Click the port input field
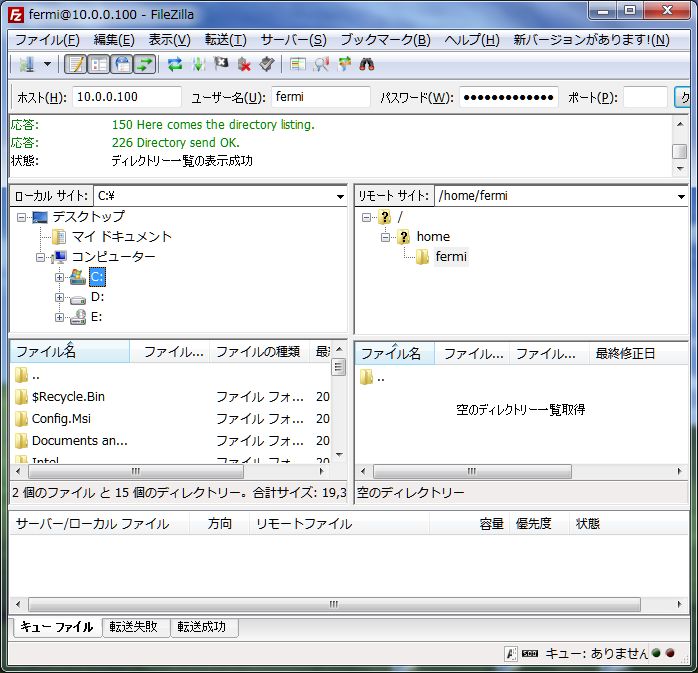Screen dimensions: 698x673 pyautogui.click(x=645, y=97)
